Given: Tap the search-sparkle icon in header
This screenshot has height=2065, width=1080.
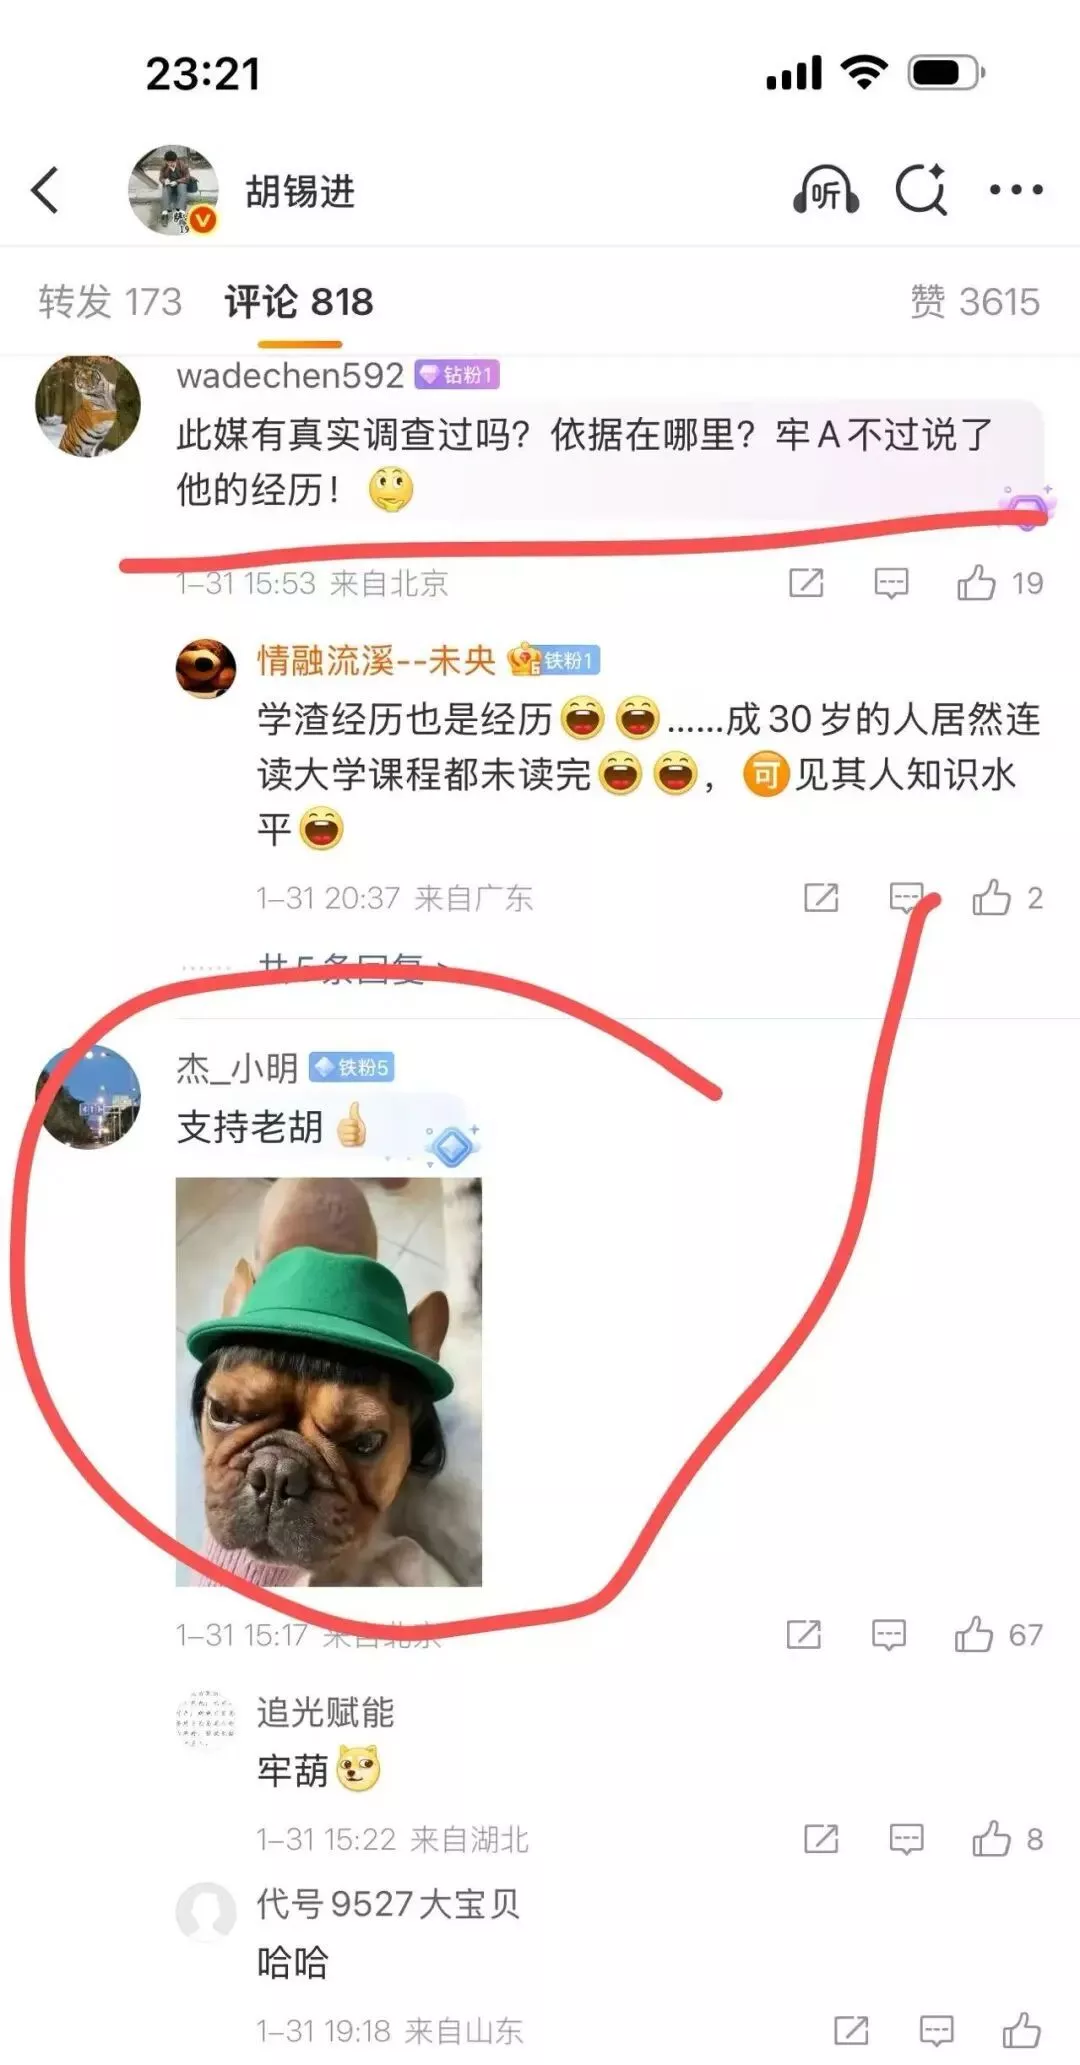Looking at the screenshot, I should coord(921,189).
